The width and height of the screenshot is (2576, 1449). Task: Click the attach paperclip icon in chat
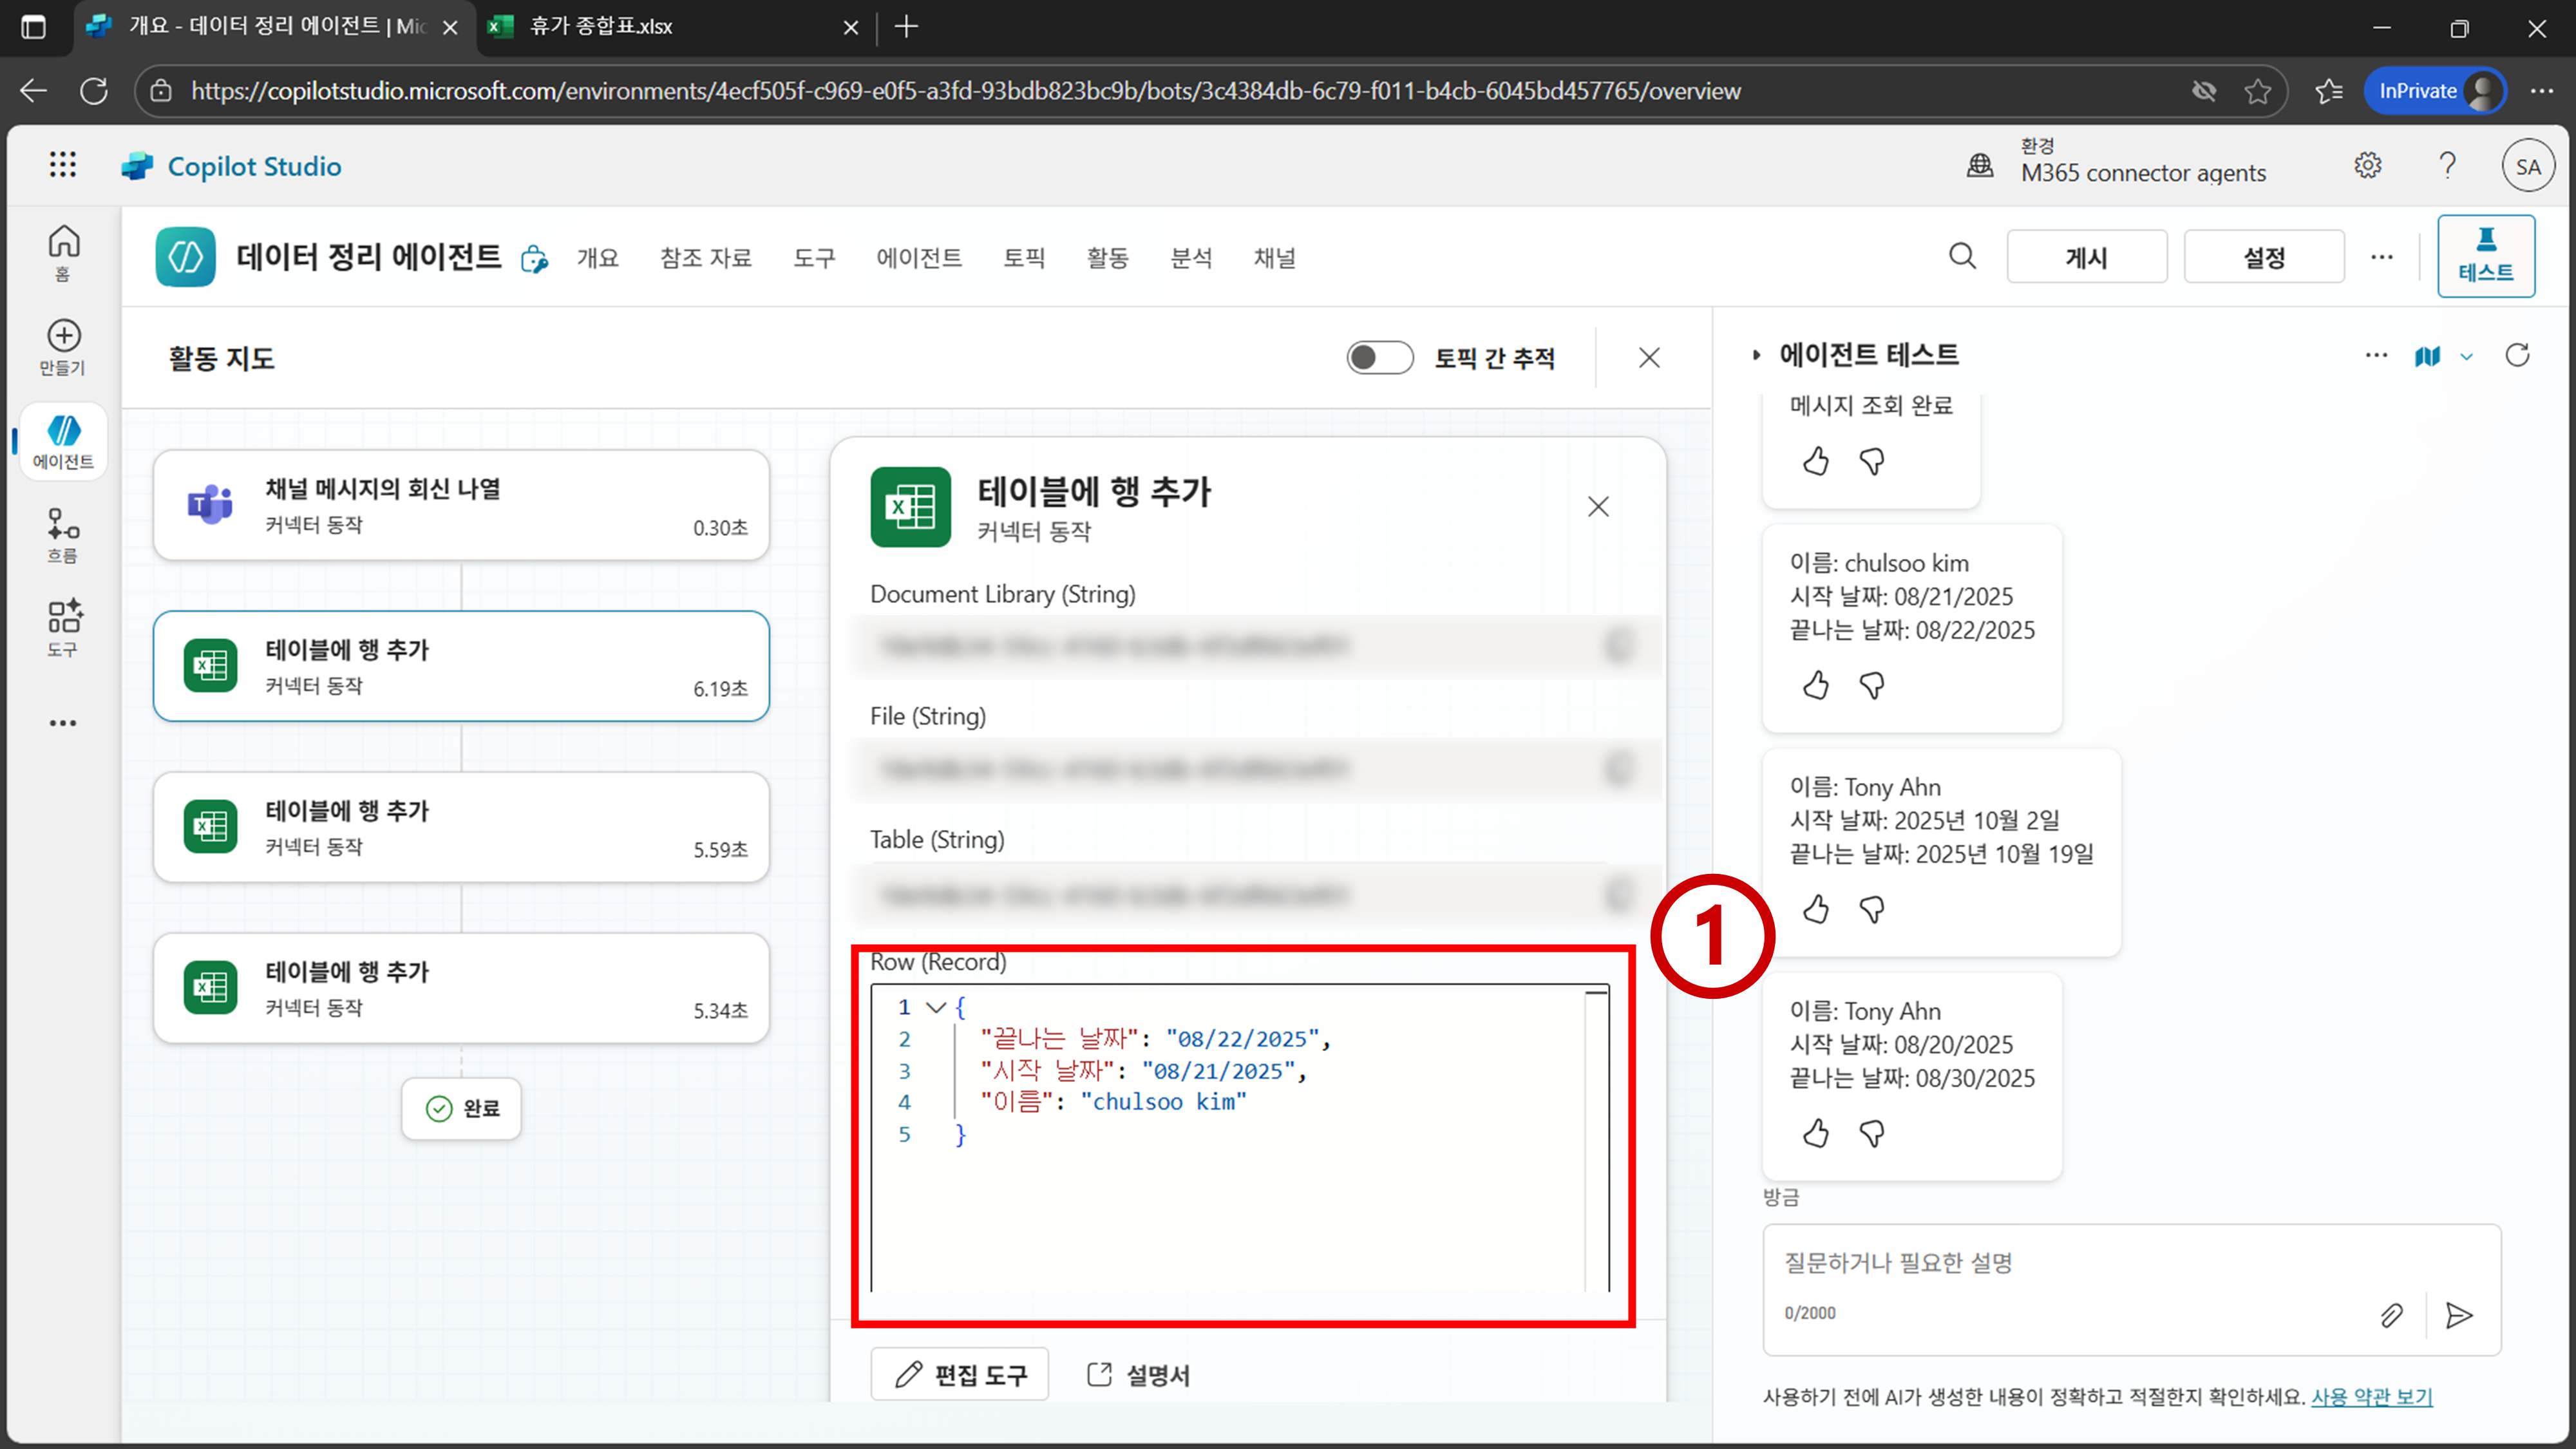(2391, 1315)
